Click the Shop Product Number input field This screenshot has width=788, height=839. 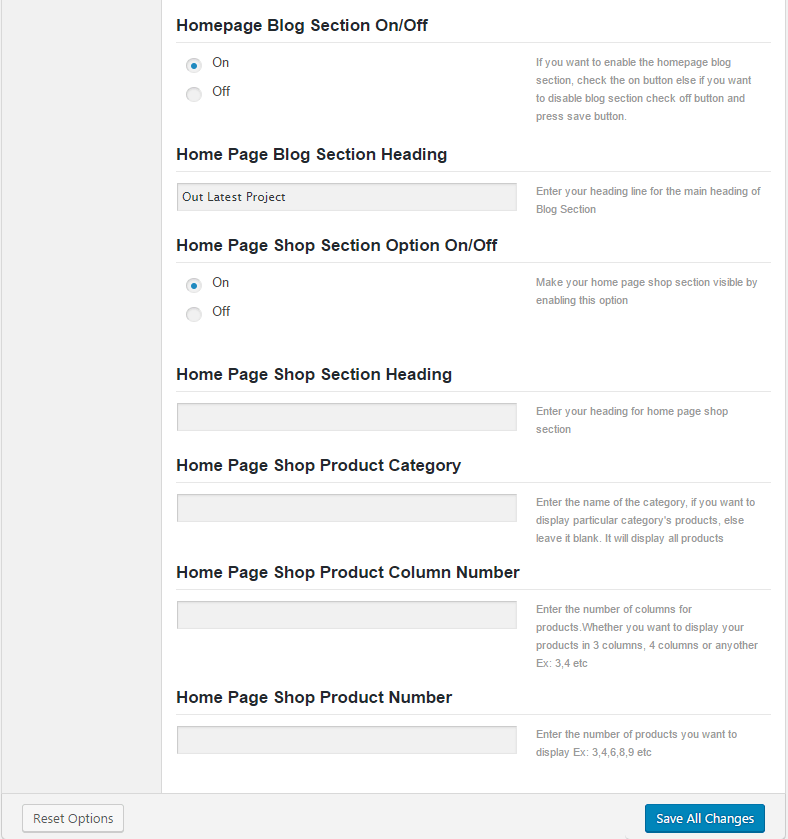(x=347, y=740)
